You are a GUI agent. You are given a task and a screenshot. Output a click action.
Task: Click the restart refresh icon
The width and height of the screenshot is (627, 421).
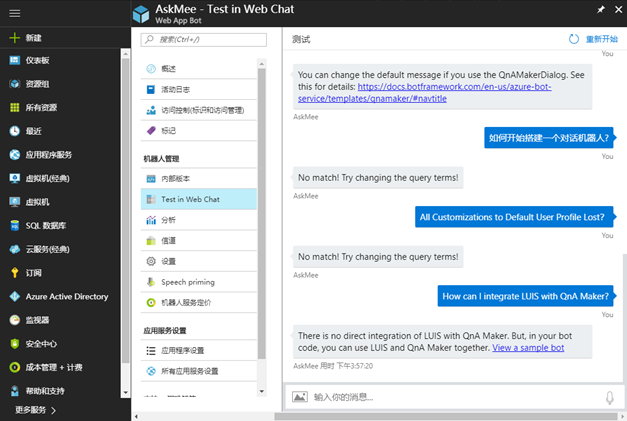pyautogui.click(x=574, y=39)
